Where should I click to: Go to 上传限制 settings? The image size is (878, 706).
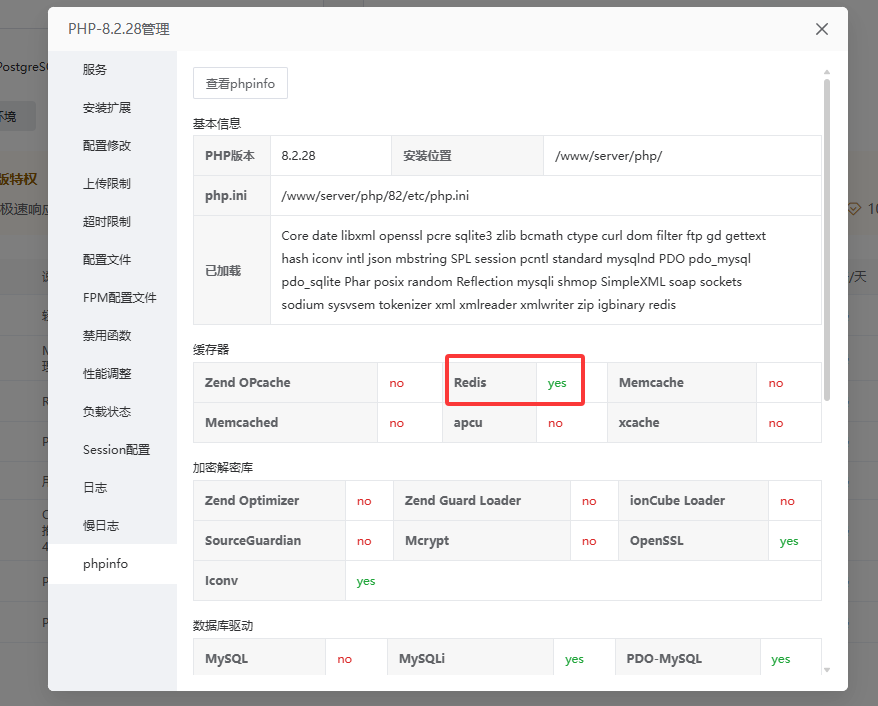pyautogui.click(x=106, y=184)
